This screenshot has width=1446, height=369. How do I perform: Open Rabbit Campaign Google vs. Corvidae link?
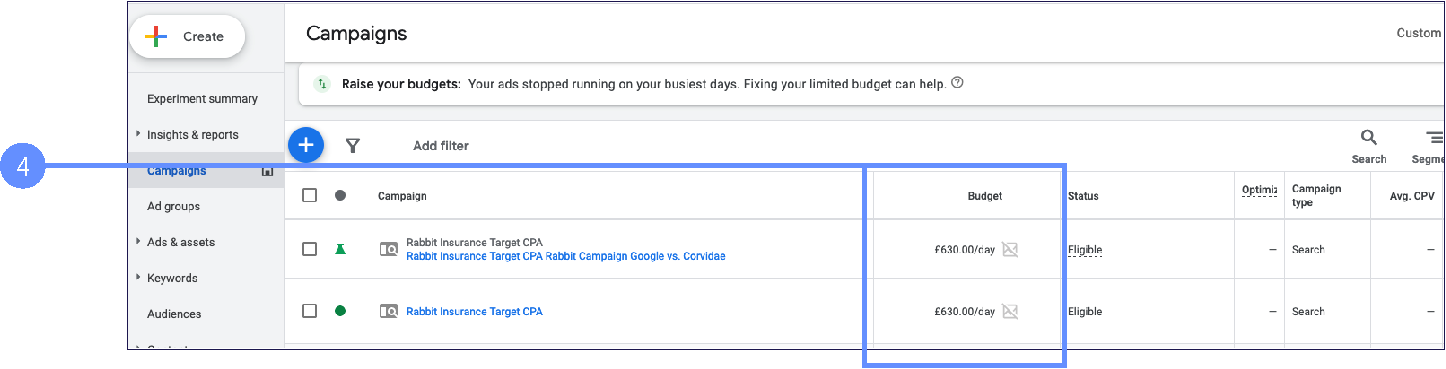pyautogui.click(x=565, y=256)
